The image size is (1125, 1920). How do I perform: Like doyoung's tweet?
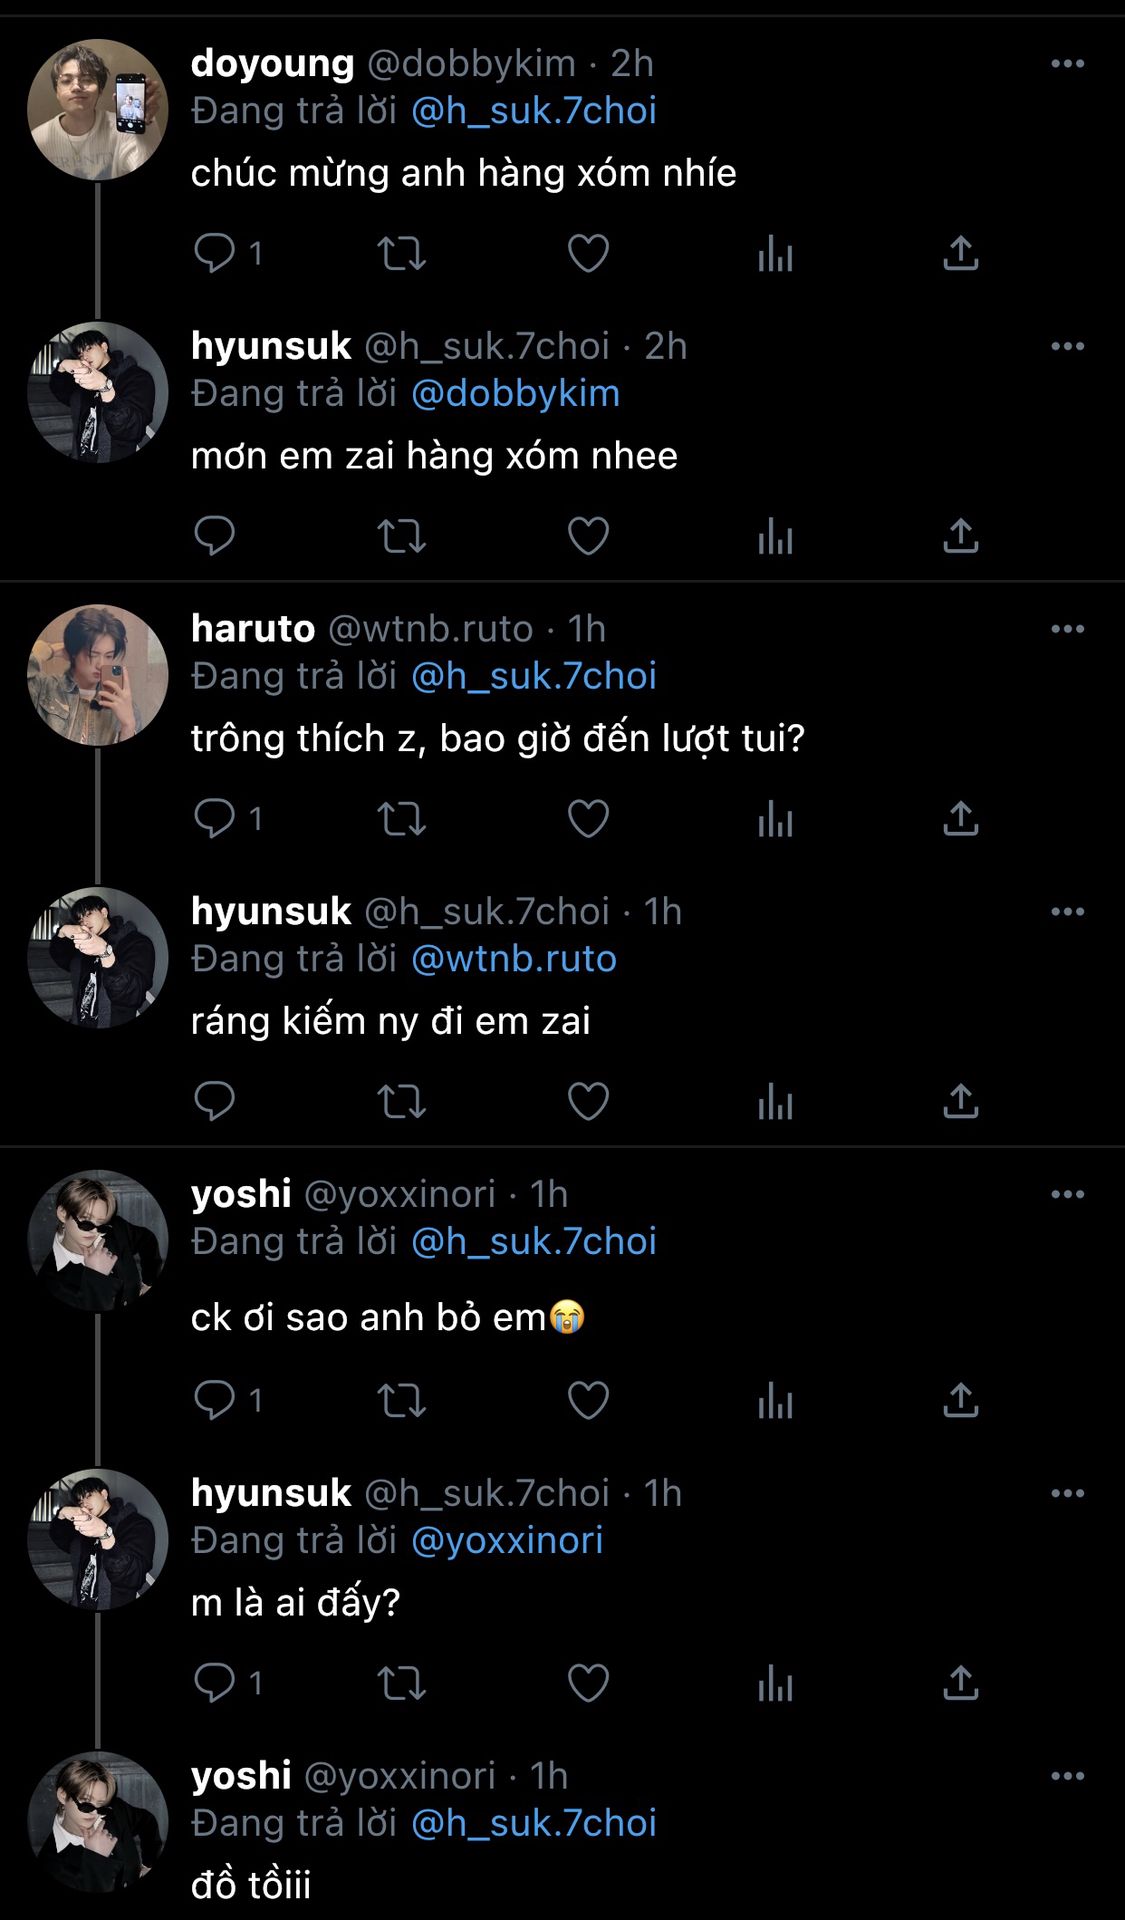pos(588,253)
